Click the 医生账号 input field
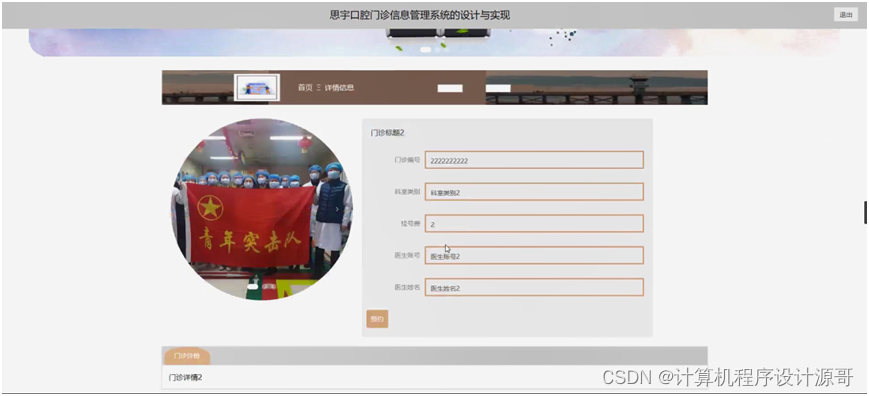 point(534,255)
